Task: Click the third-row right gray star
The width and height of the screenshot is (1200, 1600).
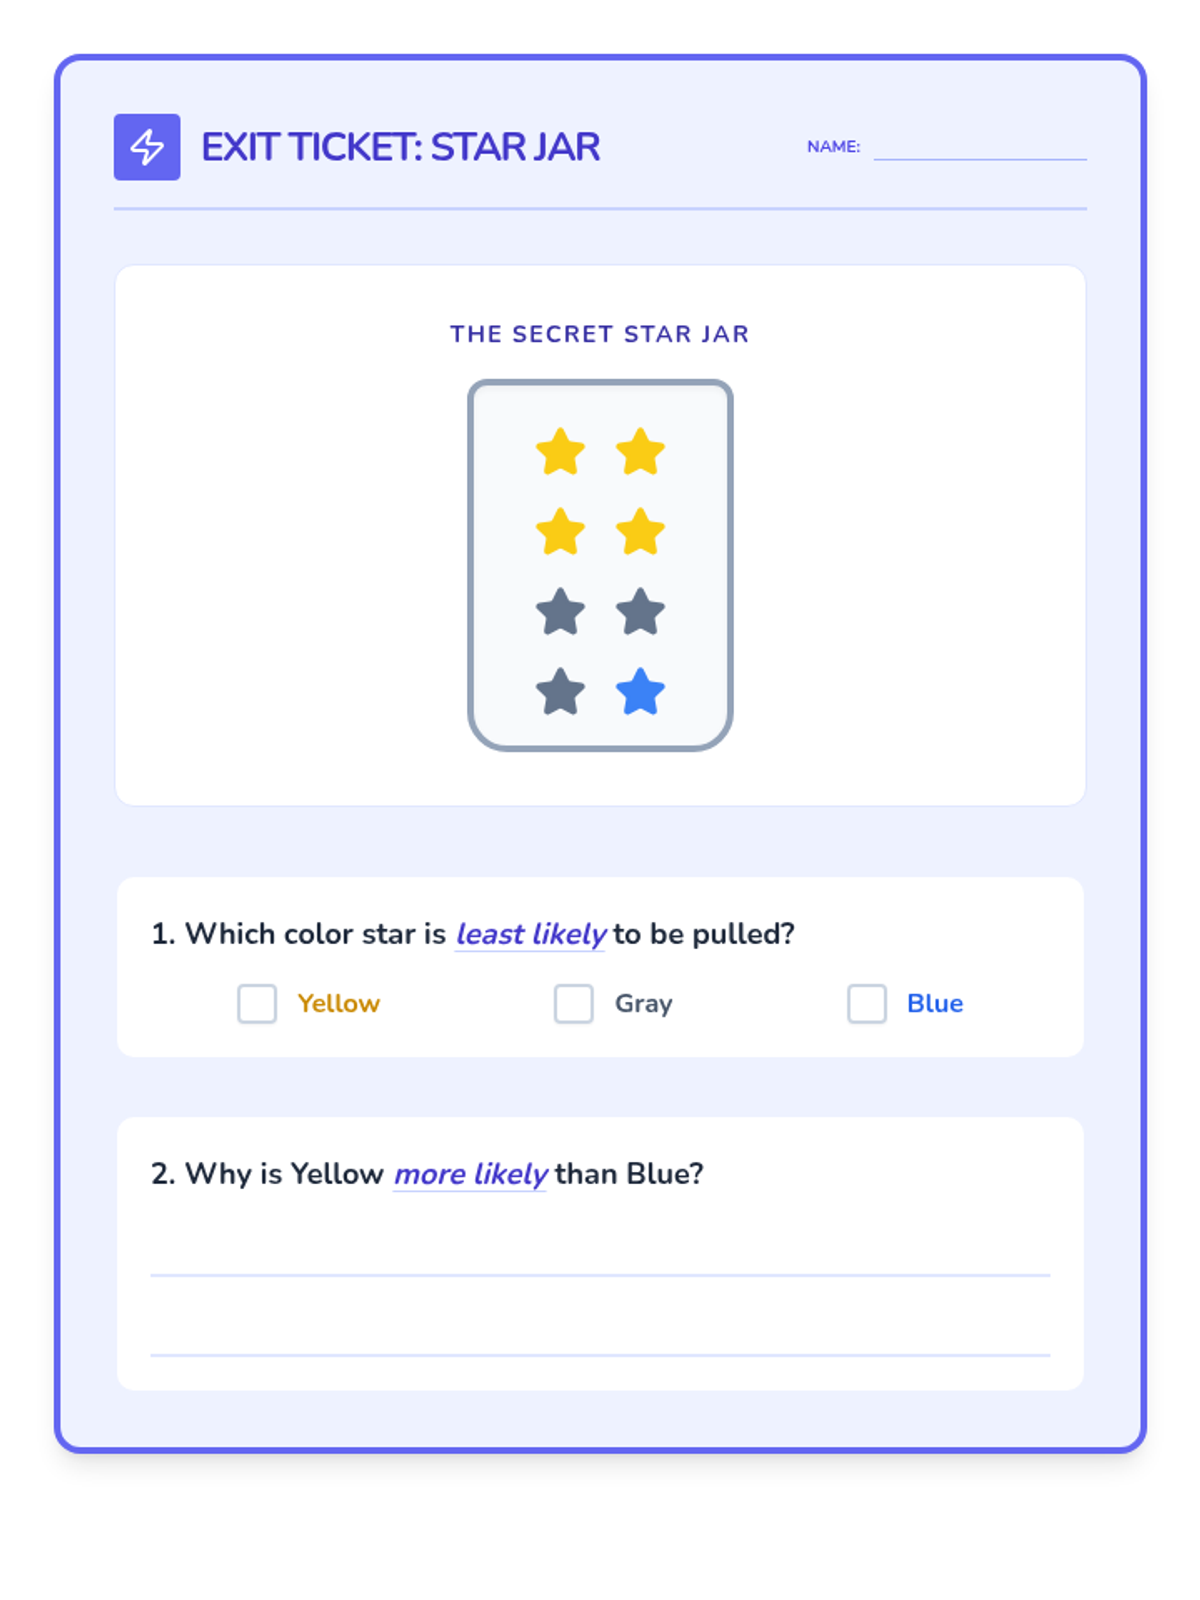Action: (x=640, y=612)
